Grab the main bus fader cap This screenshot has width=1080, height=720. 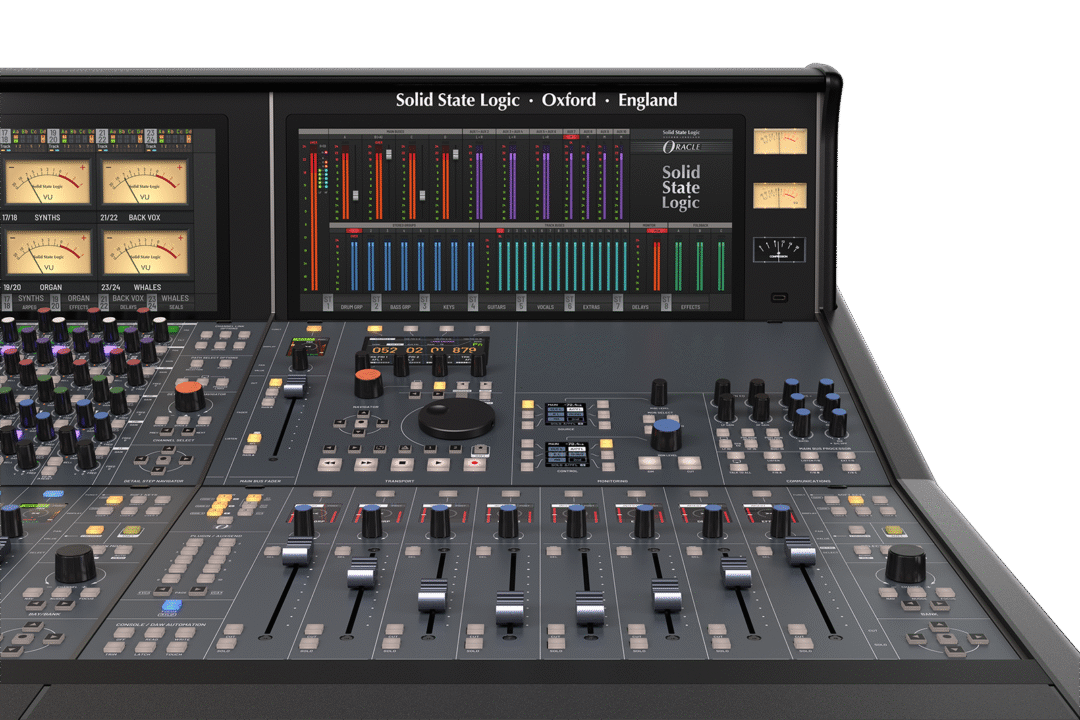pyautogui.click(x=295, y=387)
